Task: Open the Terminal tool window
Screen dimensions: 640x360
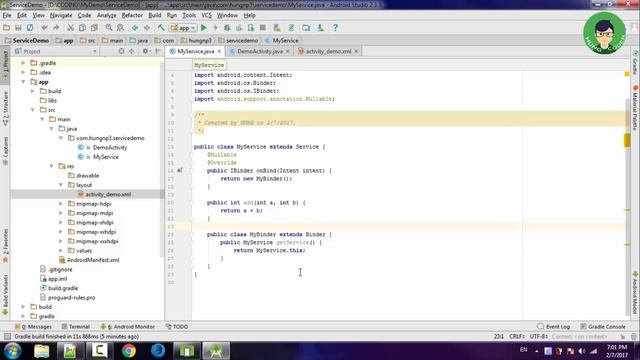Action: click(x=76, y=327)
